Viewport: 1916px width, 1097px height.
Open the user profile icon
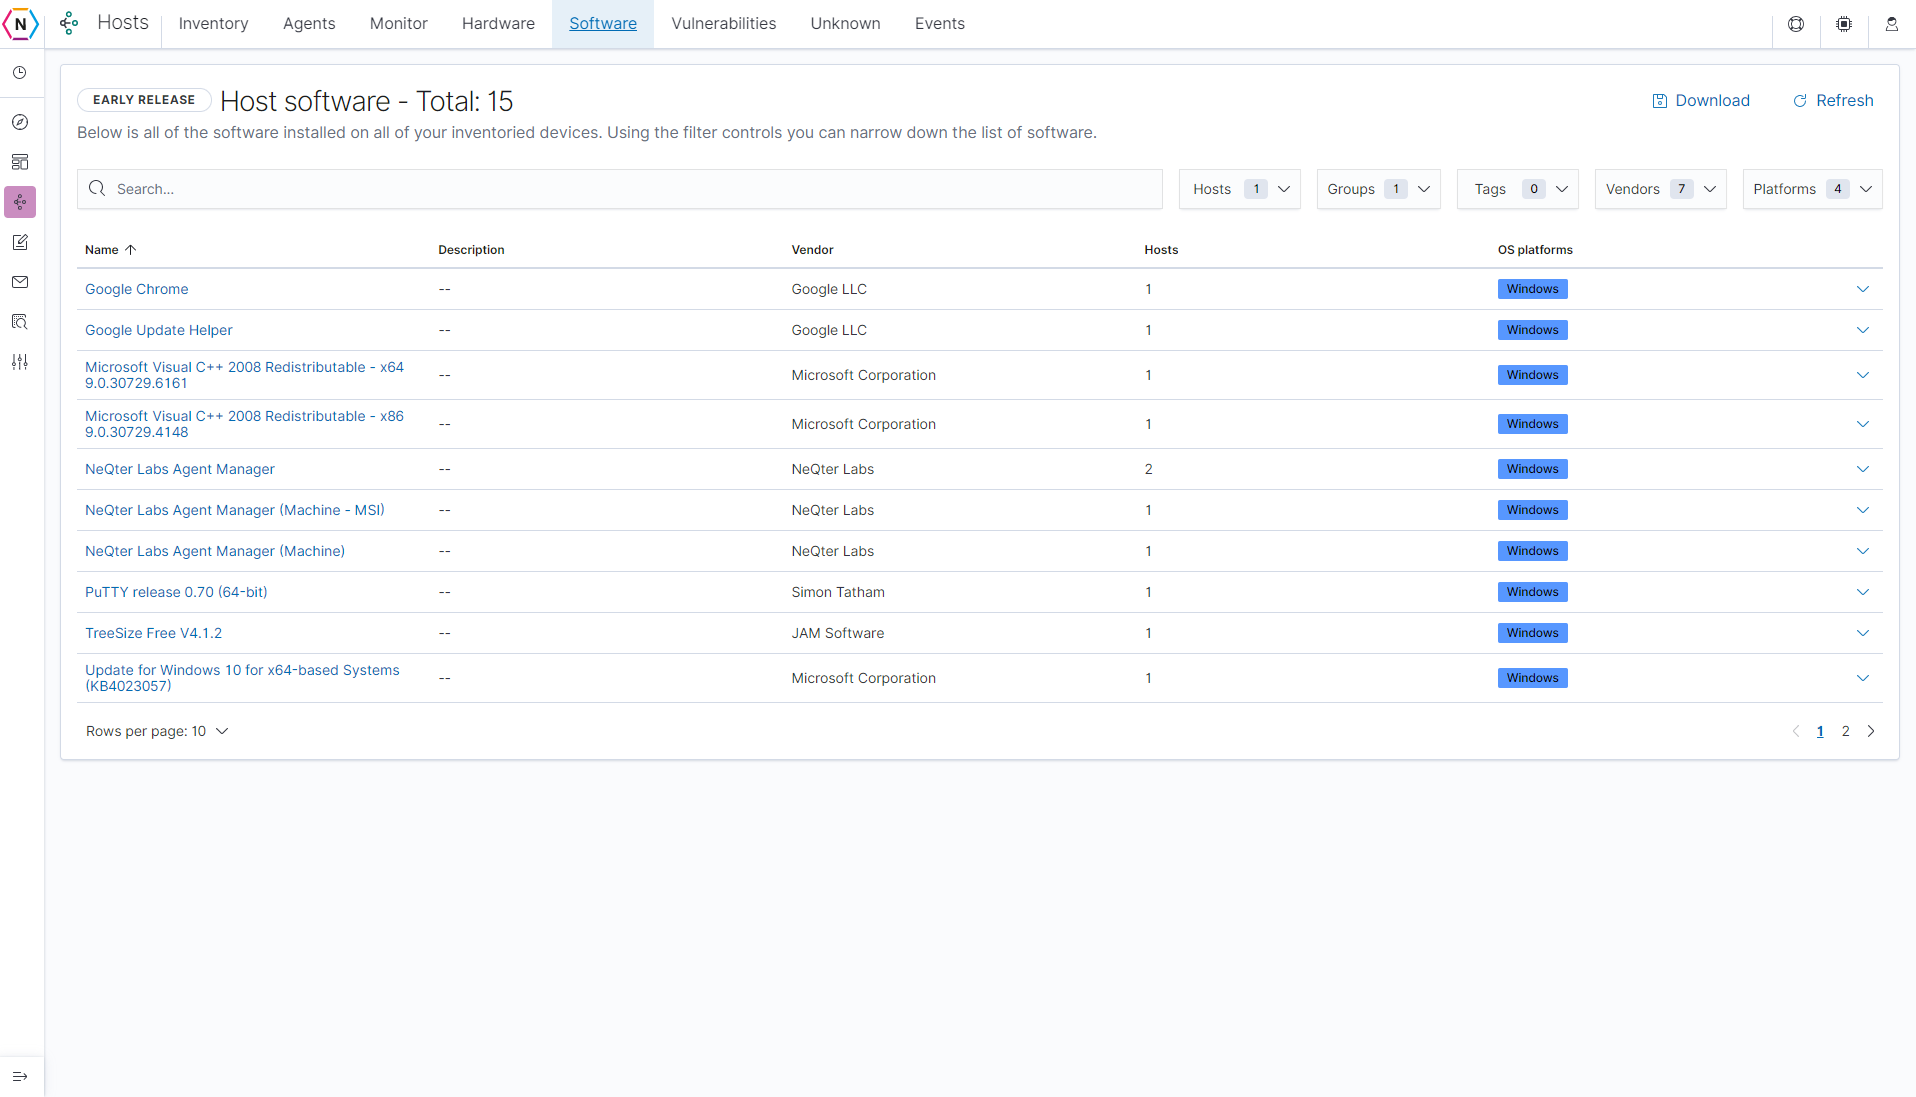pos(1892,24)
